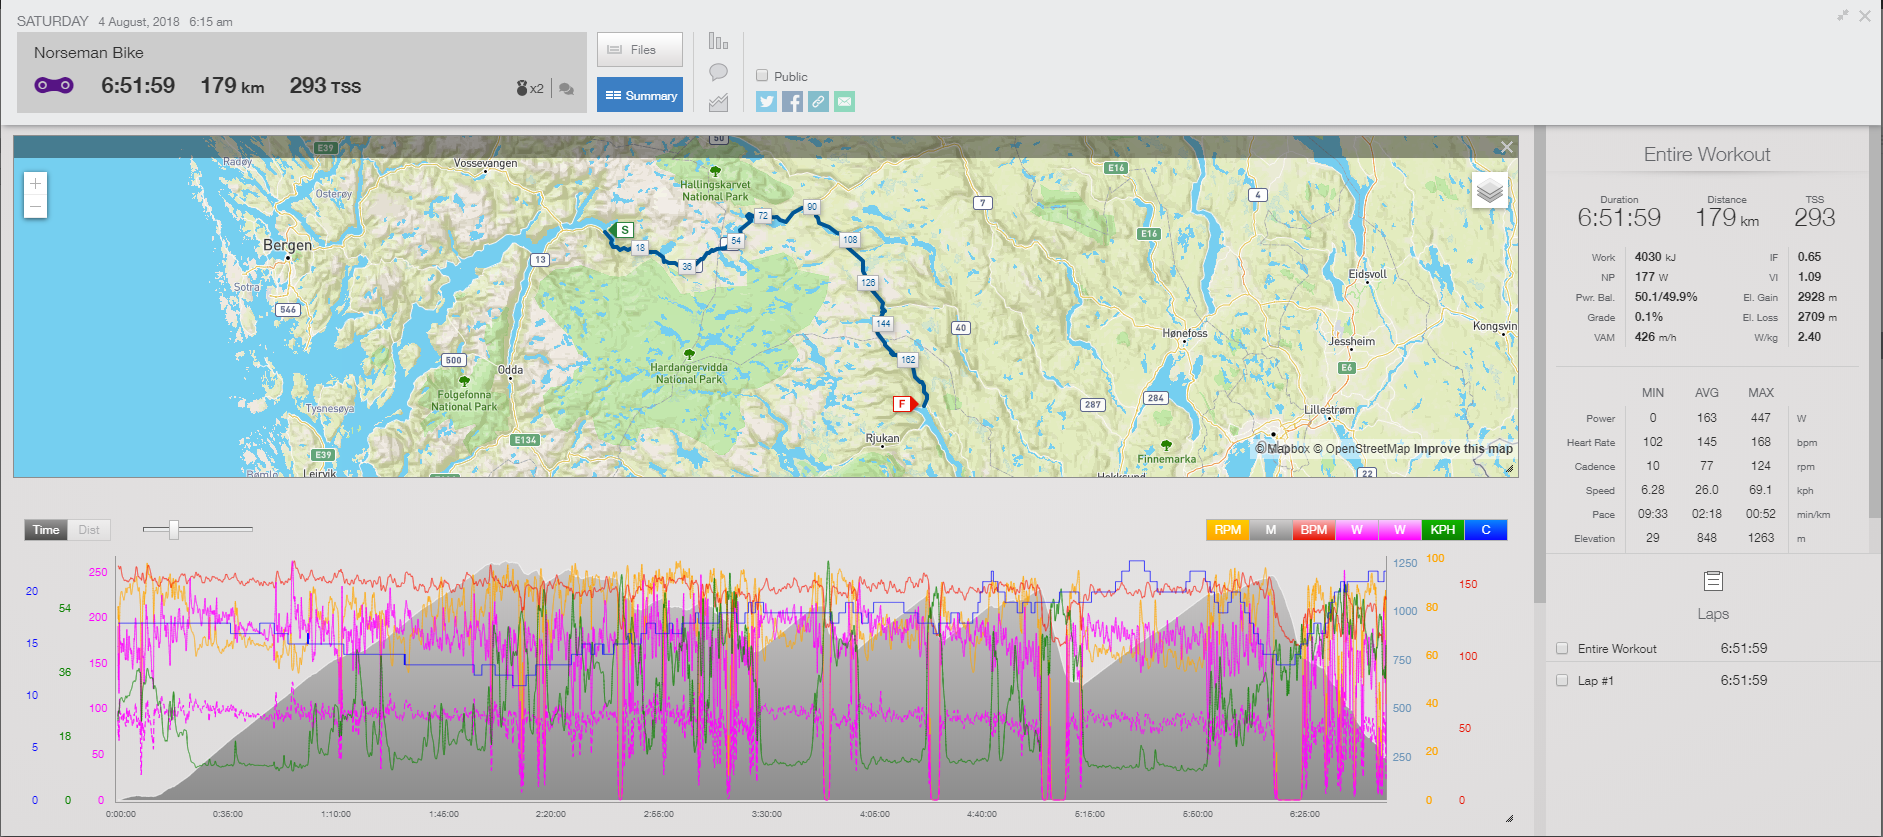This screenshot has width=1883, height=837.
Task: Enable the Public checkbox
Action: point(762,76)
